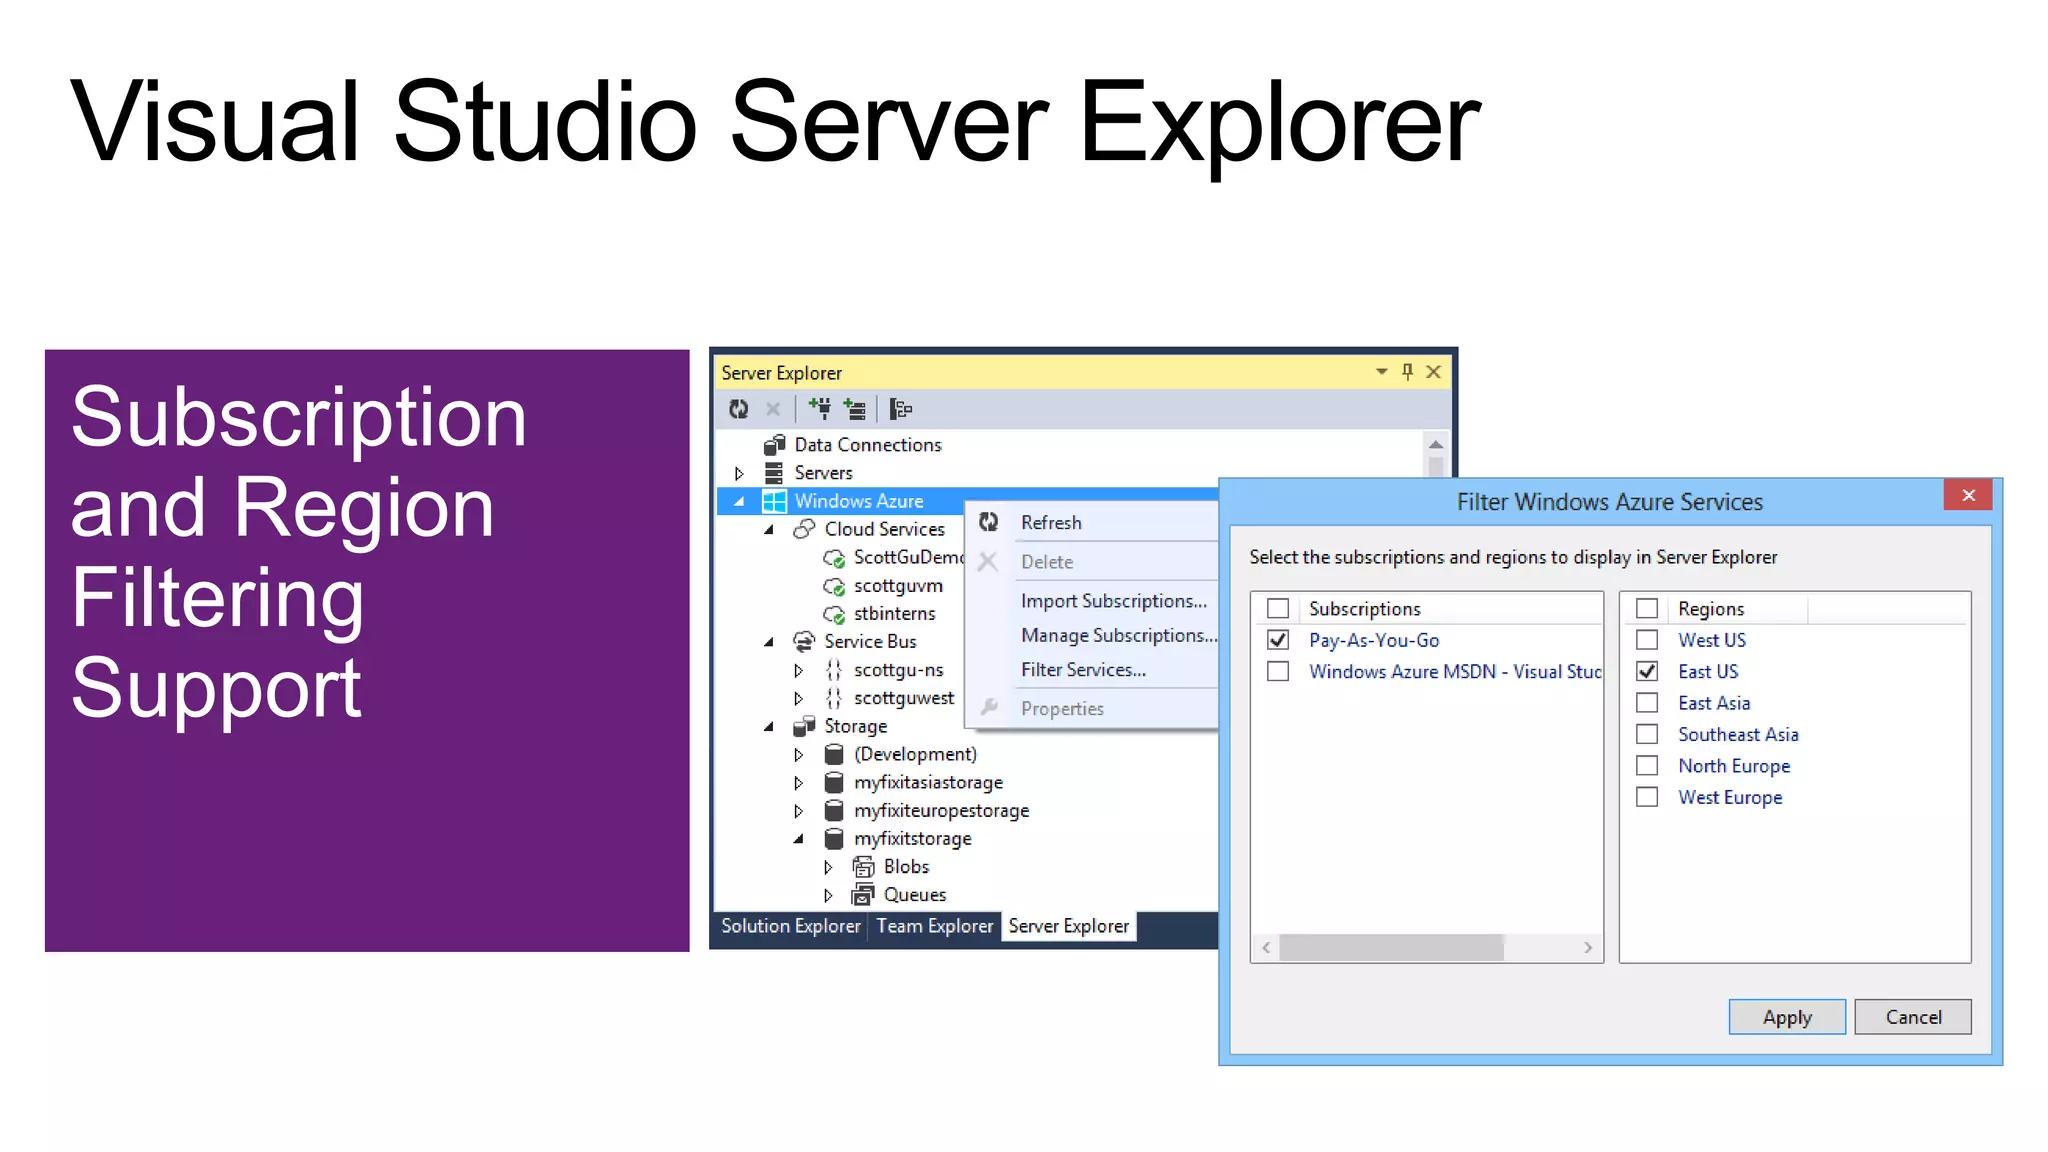Click the tree hierarchy icon in the toolbar
The width and height of the screenshot is (2048, 1152).
click(900, 408)
